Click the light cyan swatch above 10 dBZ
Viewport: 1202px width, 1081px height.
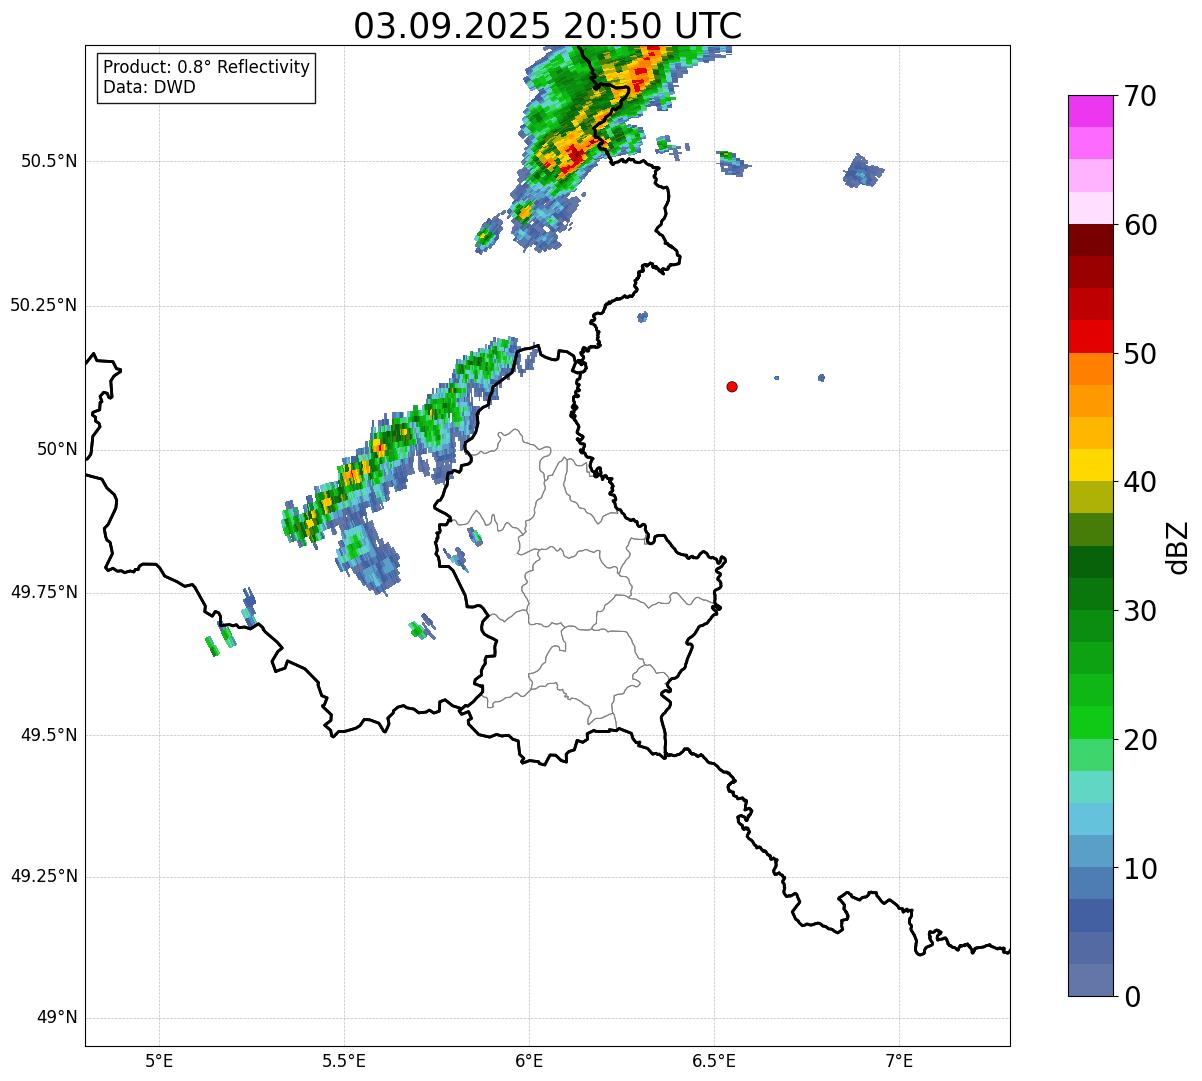click(x=1090, y=819)
